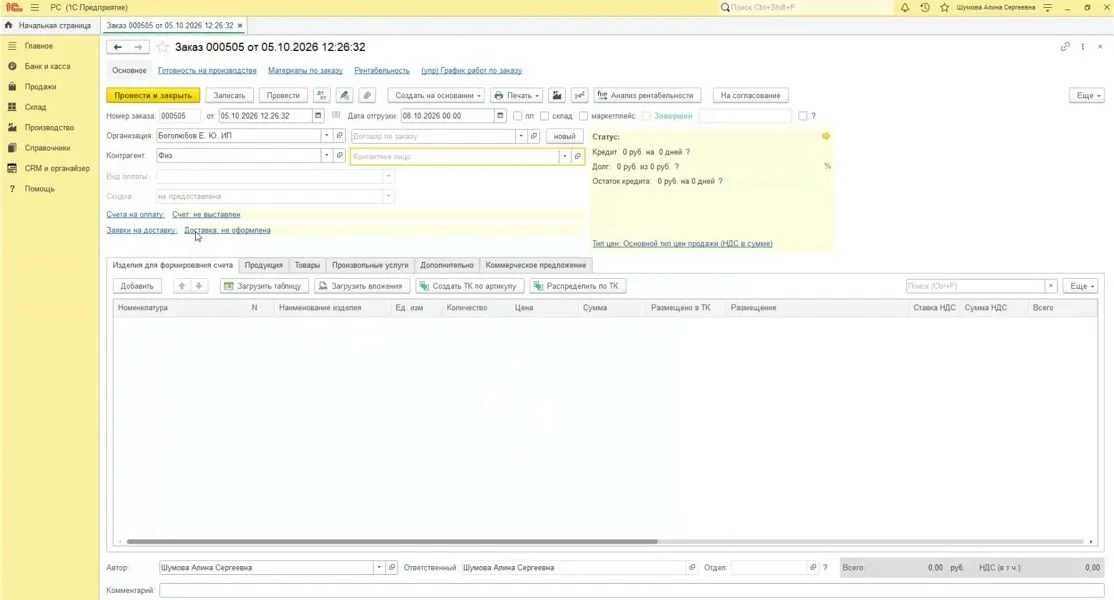Click the Дт/Кт postings icon
1114x600 pixels.
pos(322,95)
